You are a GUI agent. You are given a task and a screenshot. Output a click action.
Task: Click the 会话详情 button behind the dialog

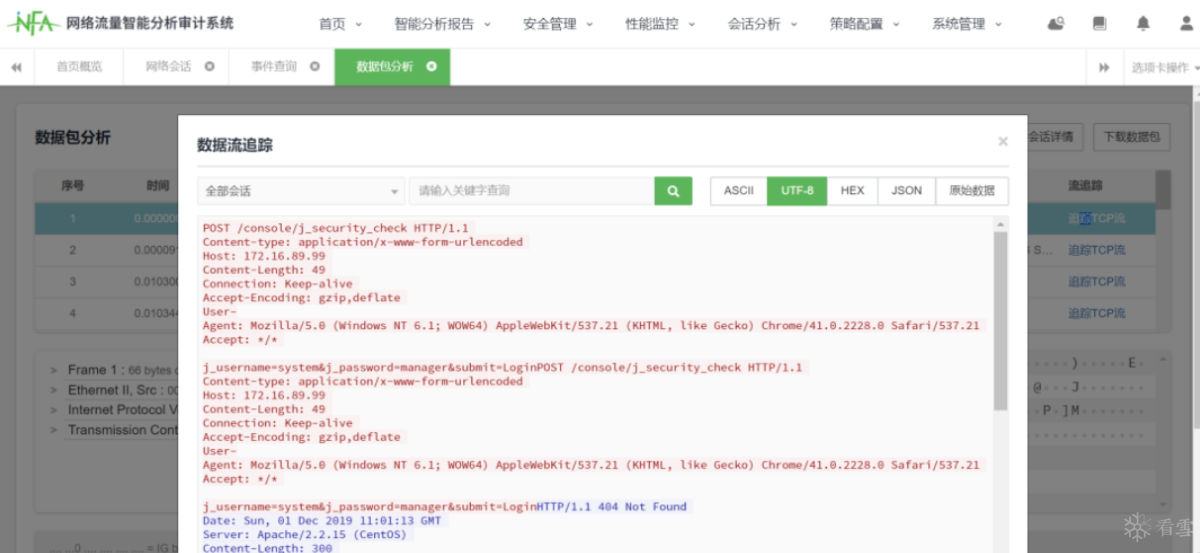coord(1054,137)
